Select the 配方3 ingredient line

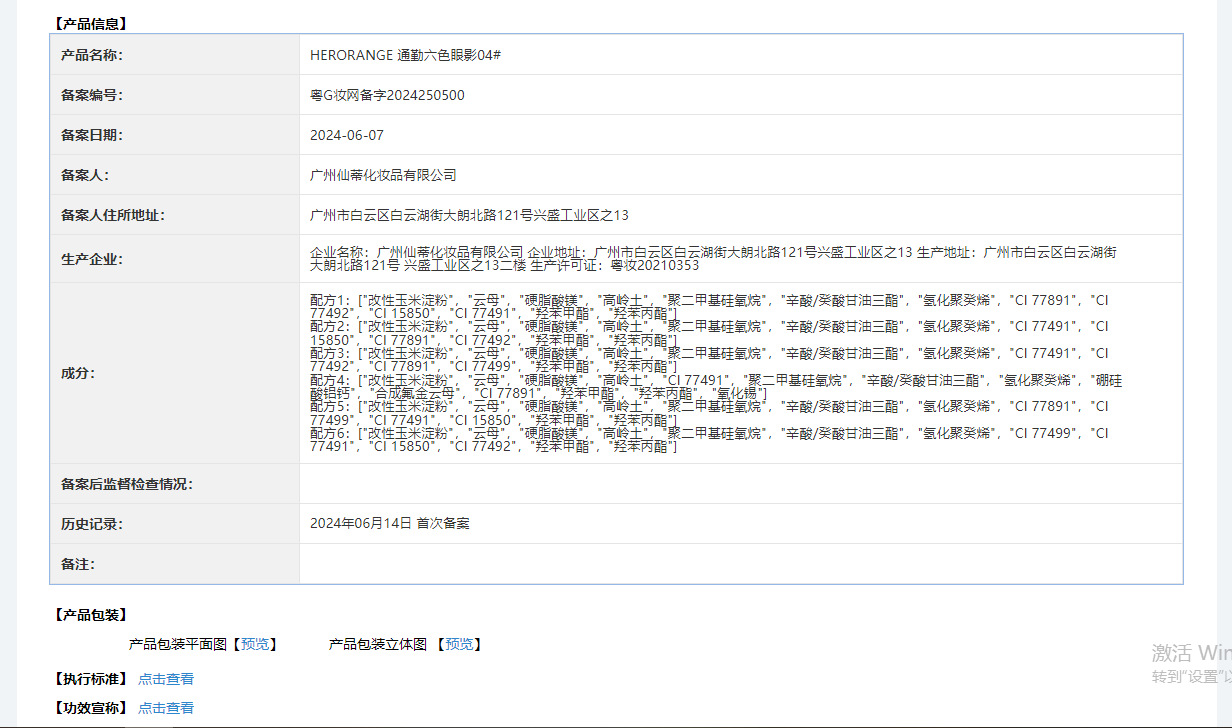tap(709, 360)
